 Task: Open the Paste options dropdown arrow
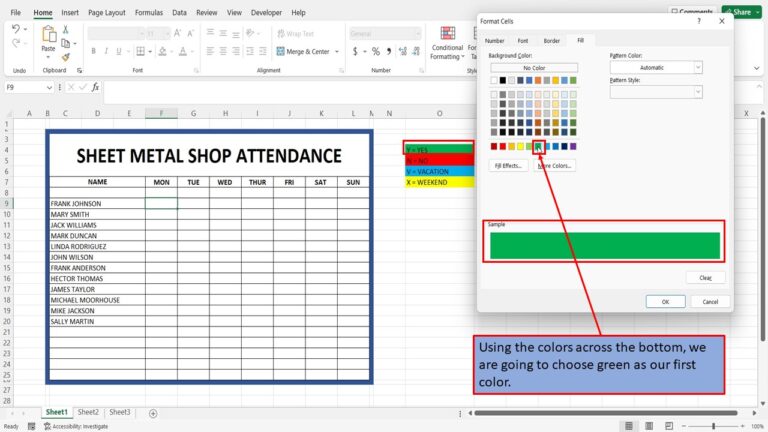pos(48,57)
